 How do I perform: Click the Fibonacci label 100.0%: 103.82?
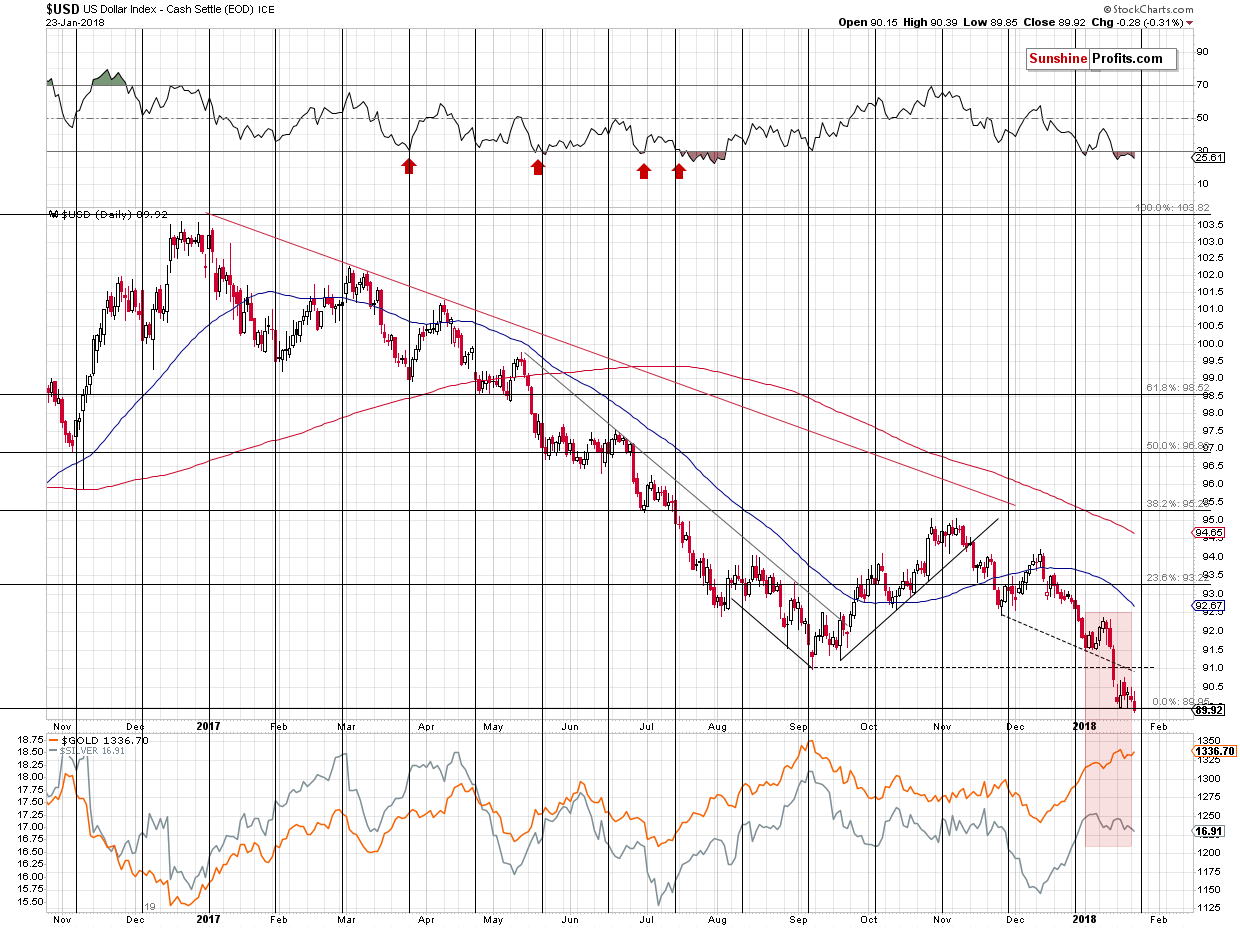[1172, 208]
